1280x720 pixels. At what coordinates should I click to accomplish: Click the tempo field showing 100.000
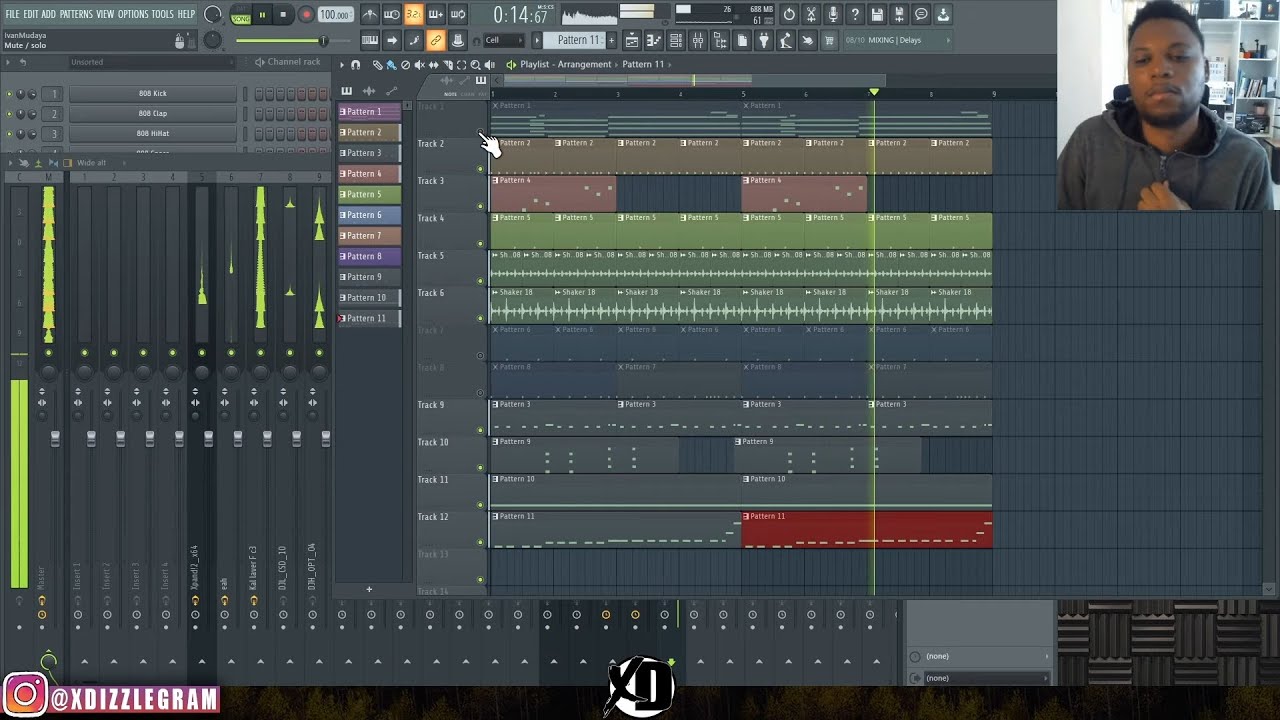[x=335, y=15]
